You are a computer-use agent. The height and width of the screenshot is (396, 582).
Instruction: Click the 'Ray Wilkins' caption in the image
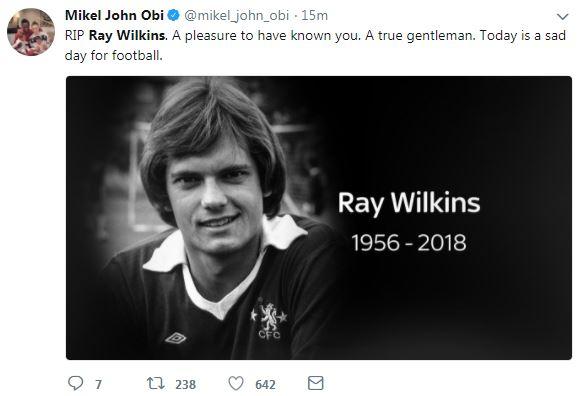[409, 203]
